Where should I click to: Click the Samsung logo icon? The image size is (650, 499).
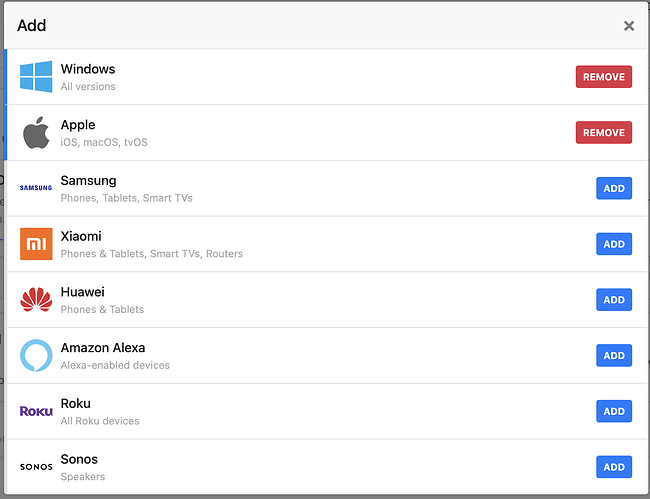(x=36, y=188)
